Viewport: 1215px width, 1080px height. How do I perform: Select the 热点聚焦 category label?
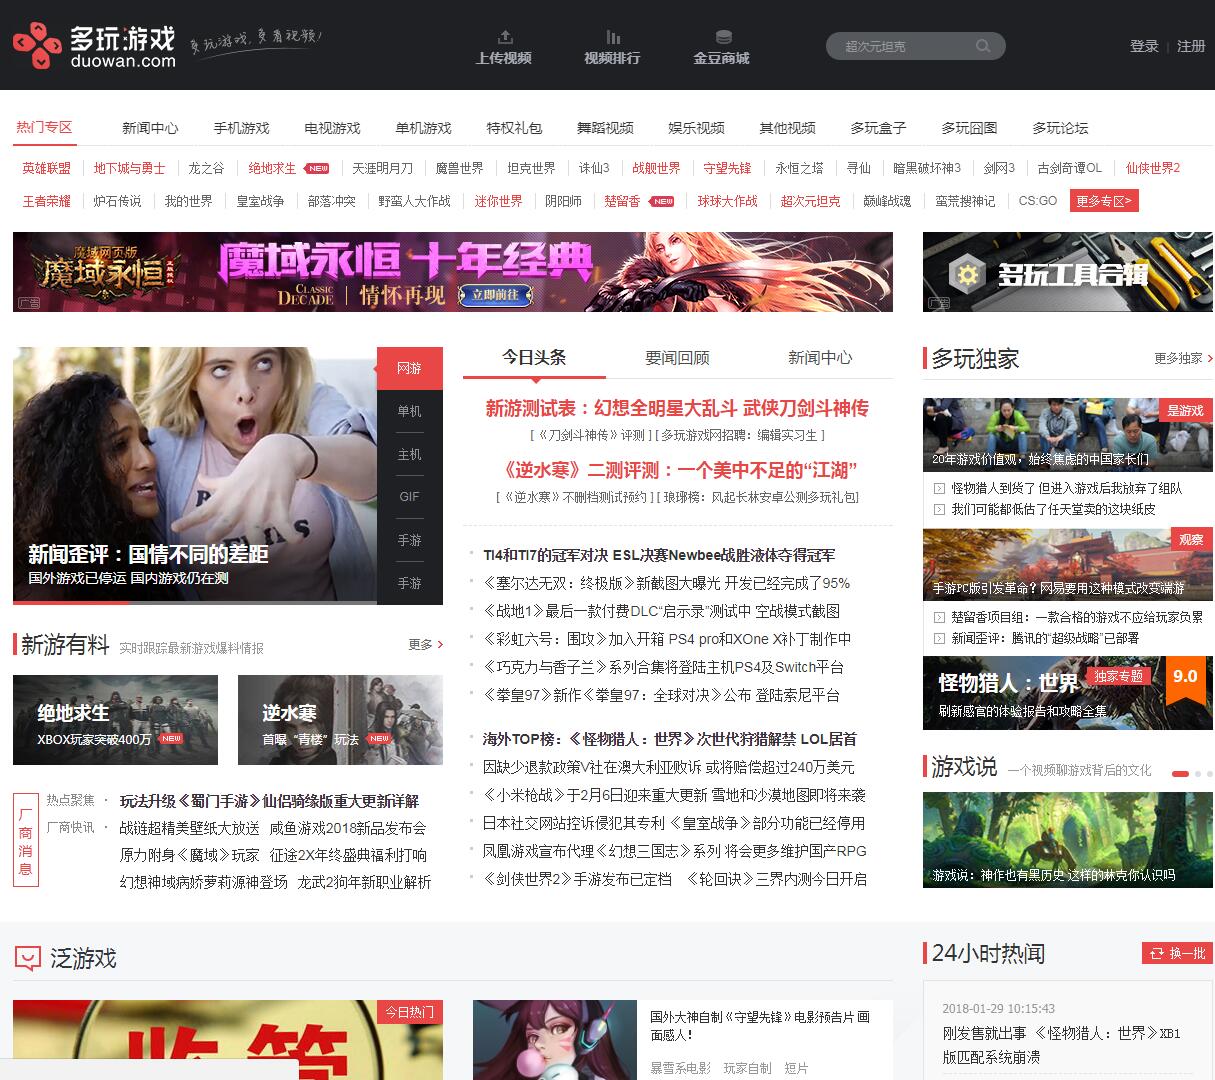(x=71, y=800)
